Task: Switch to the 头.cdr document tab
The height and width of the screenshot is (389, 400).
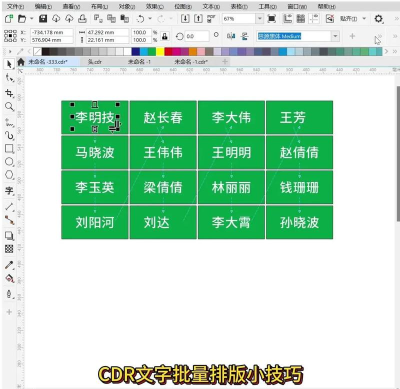Action: click(95, 62)
